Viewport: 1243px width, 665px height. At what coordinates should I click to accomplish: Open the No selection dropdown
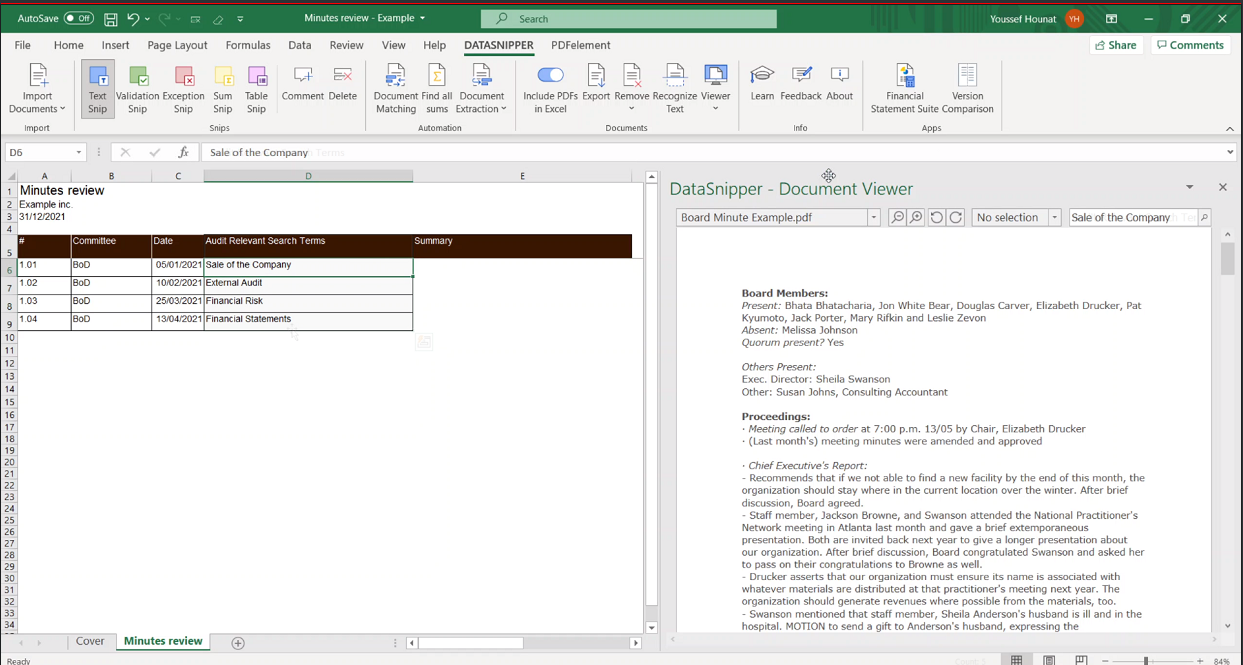(1054, 217)
